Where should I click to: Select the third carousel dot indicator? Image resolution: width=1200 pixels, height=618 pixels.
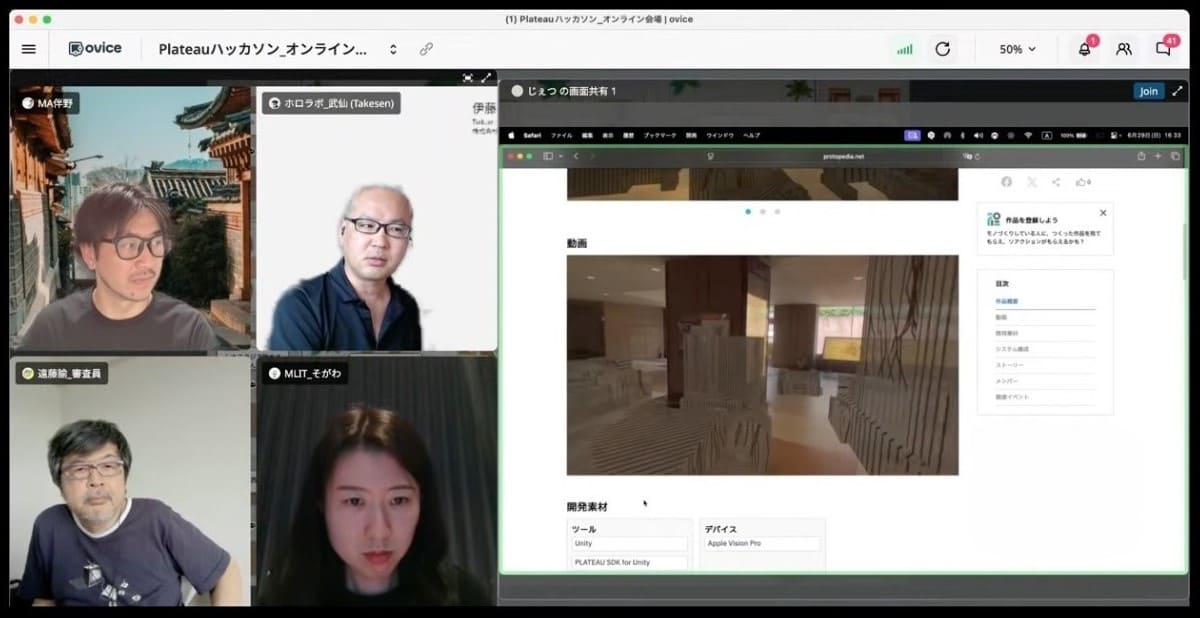[777, 212]
